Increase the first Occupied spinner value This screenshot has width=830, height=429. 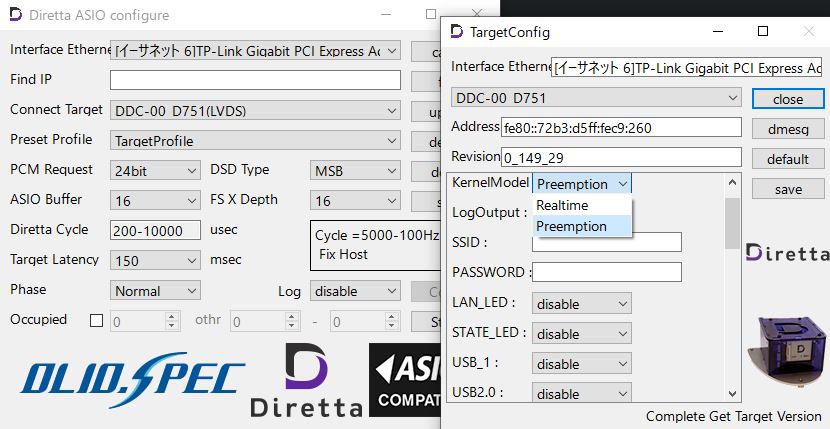[x=172, y=316]
